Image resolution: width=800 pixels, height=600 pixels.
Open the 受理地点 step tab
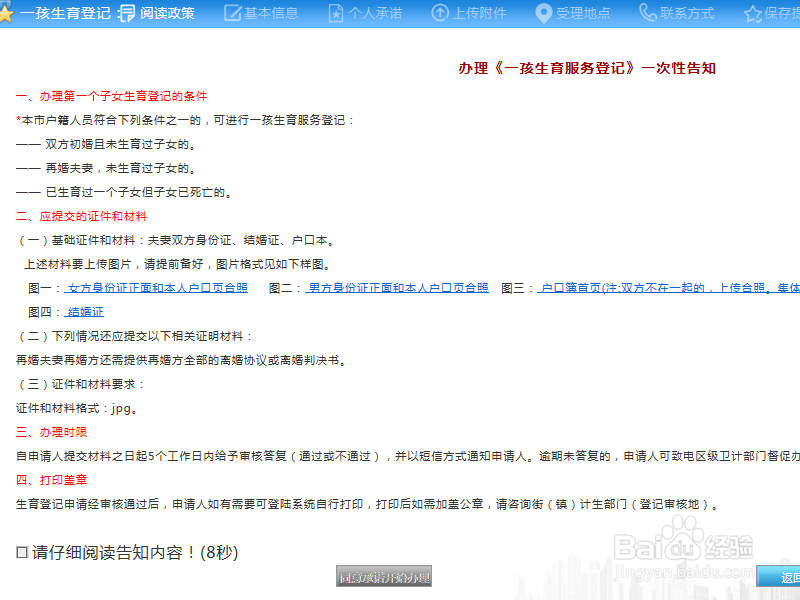[x=583, y=13]
